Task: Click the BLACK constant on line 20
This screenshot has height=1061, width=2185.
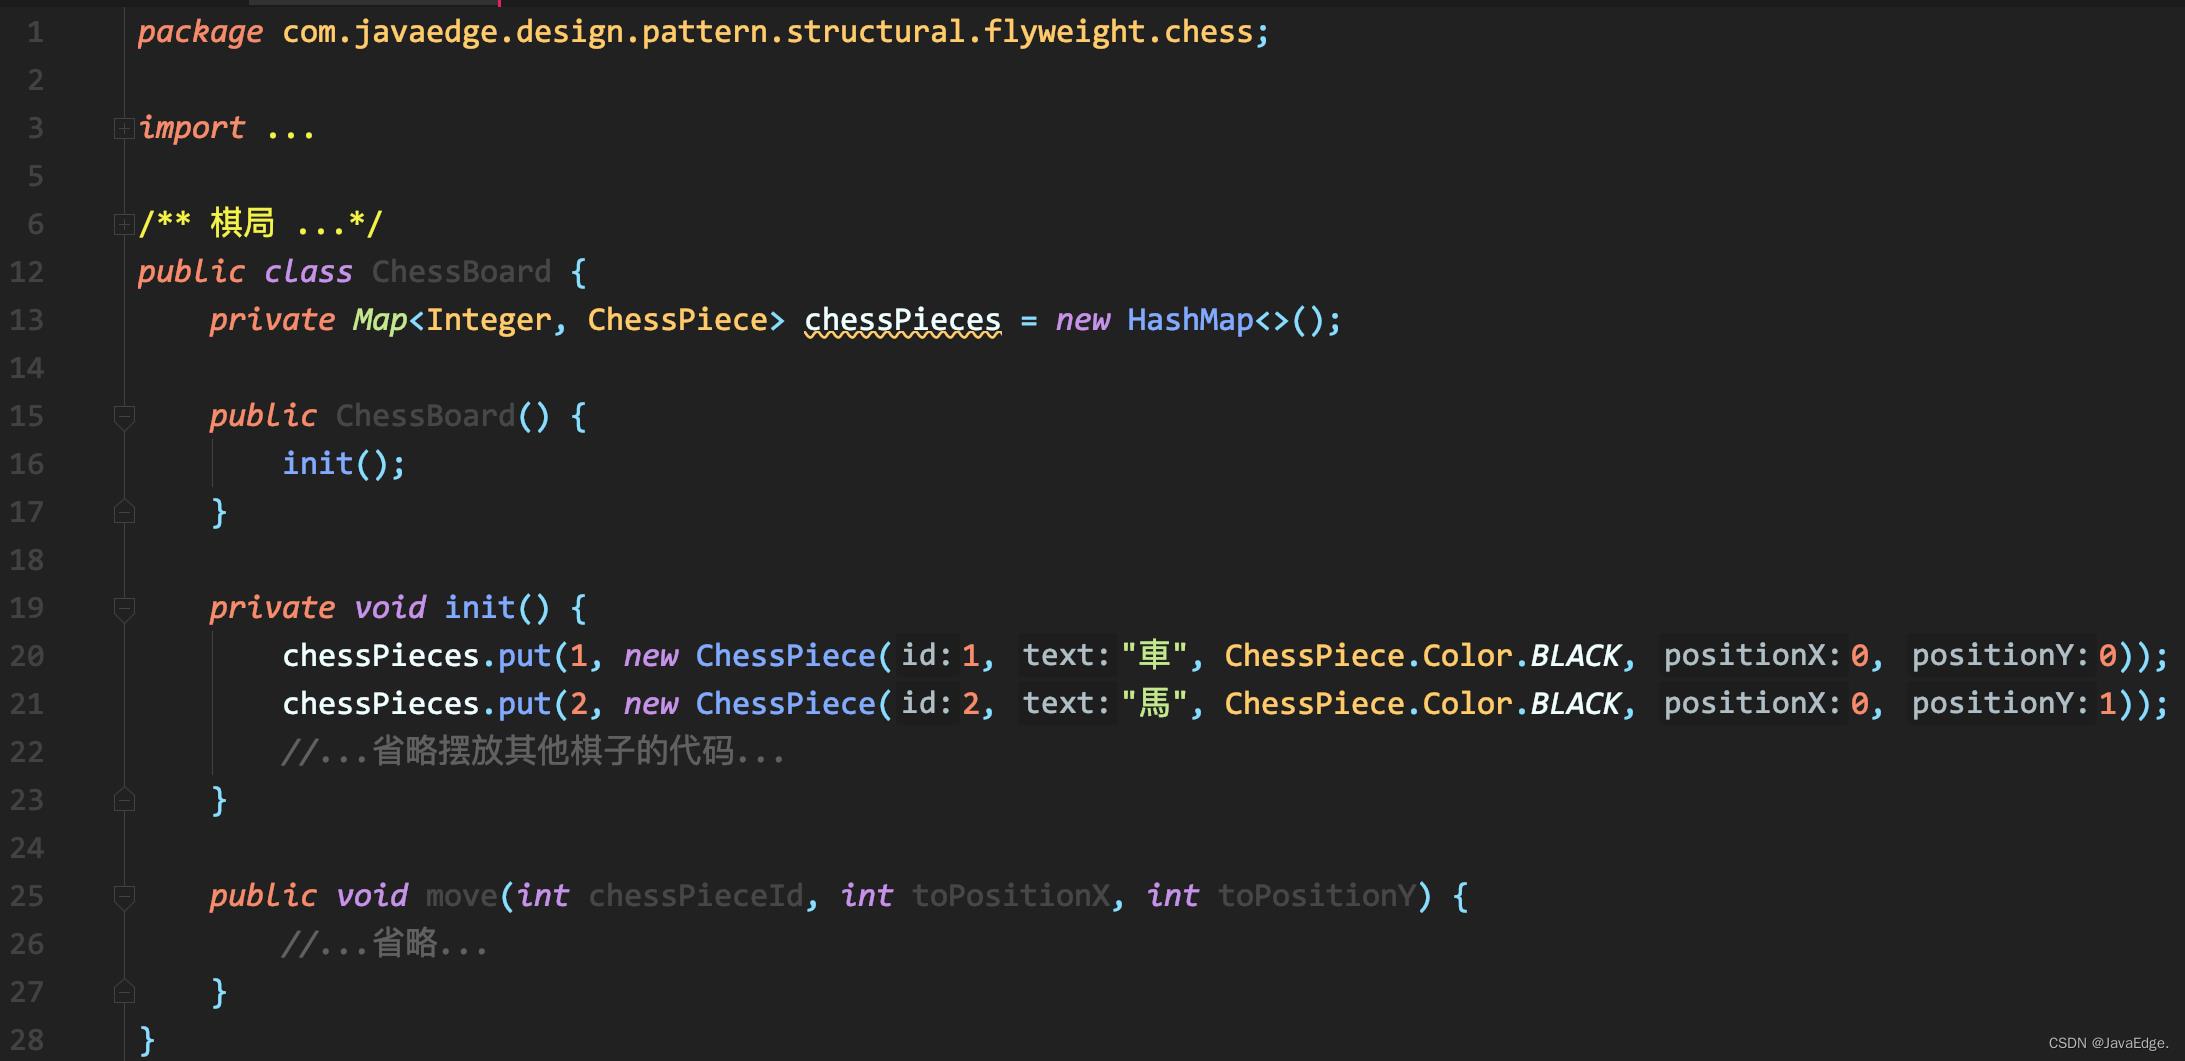Action: [x=1576, y=656]
